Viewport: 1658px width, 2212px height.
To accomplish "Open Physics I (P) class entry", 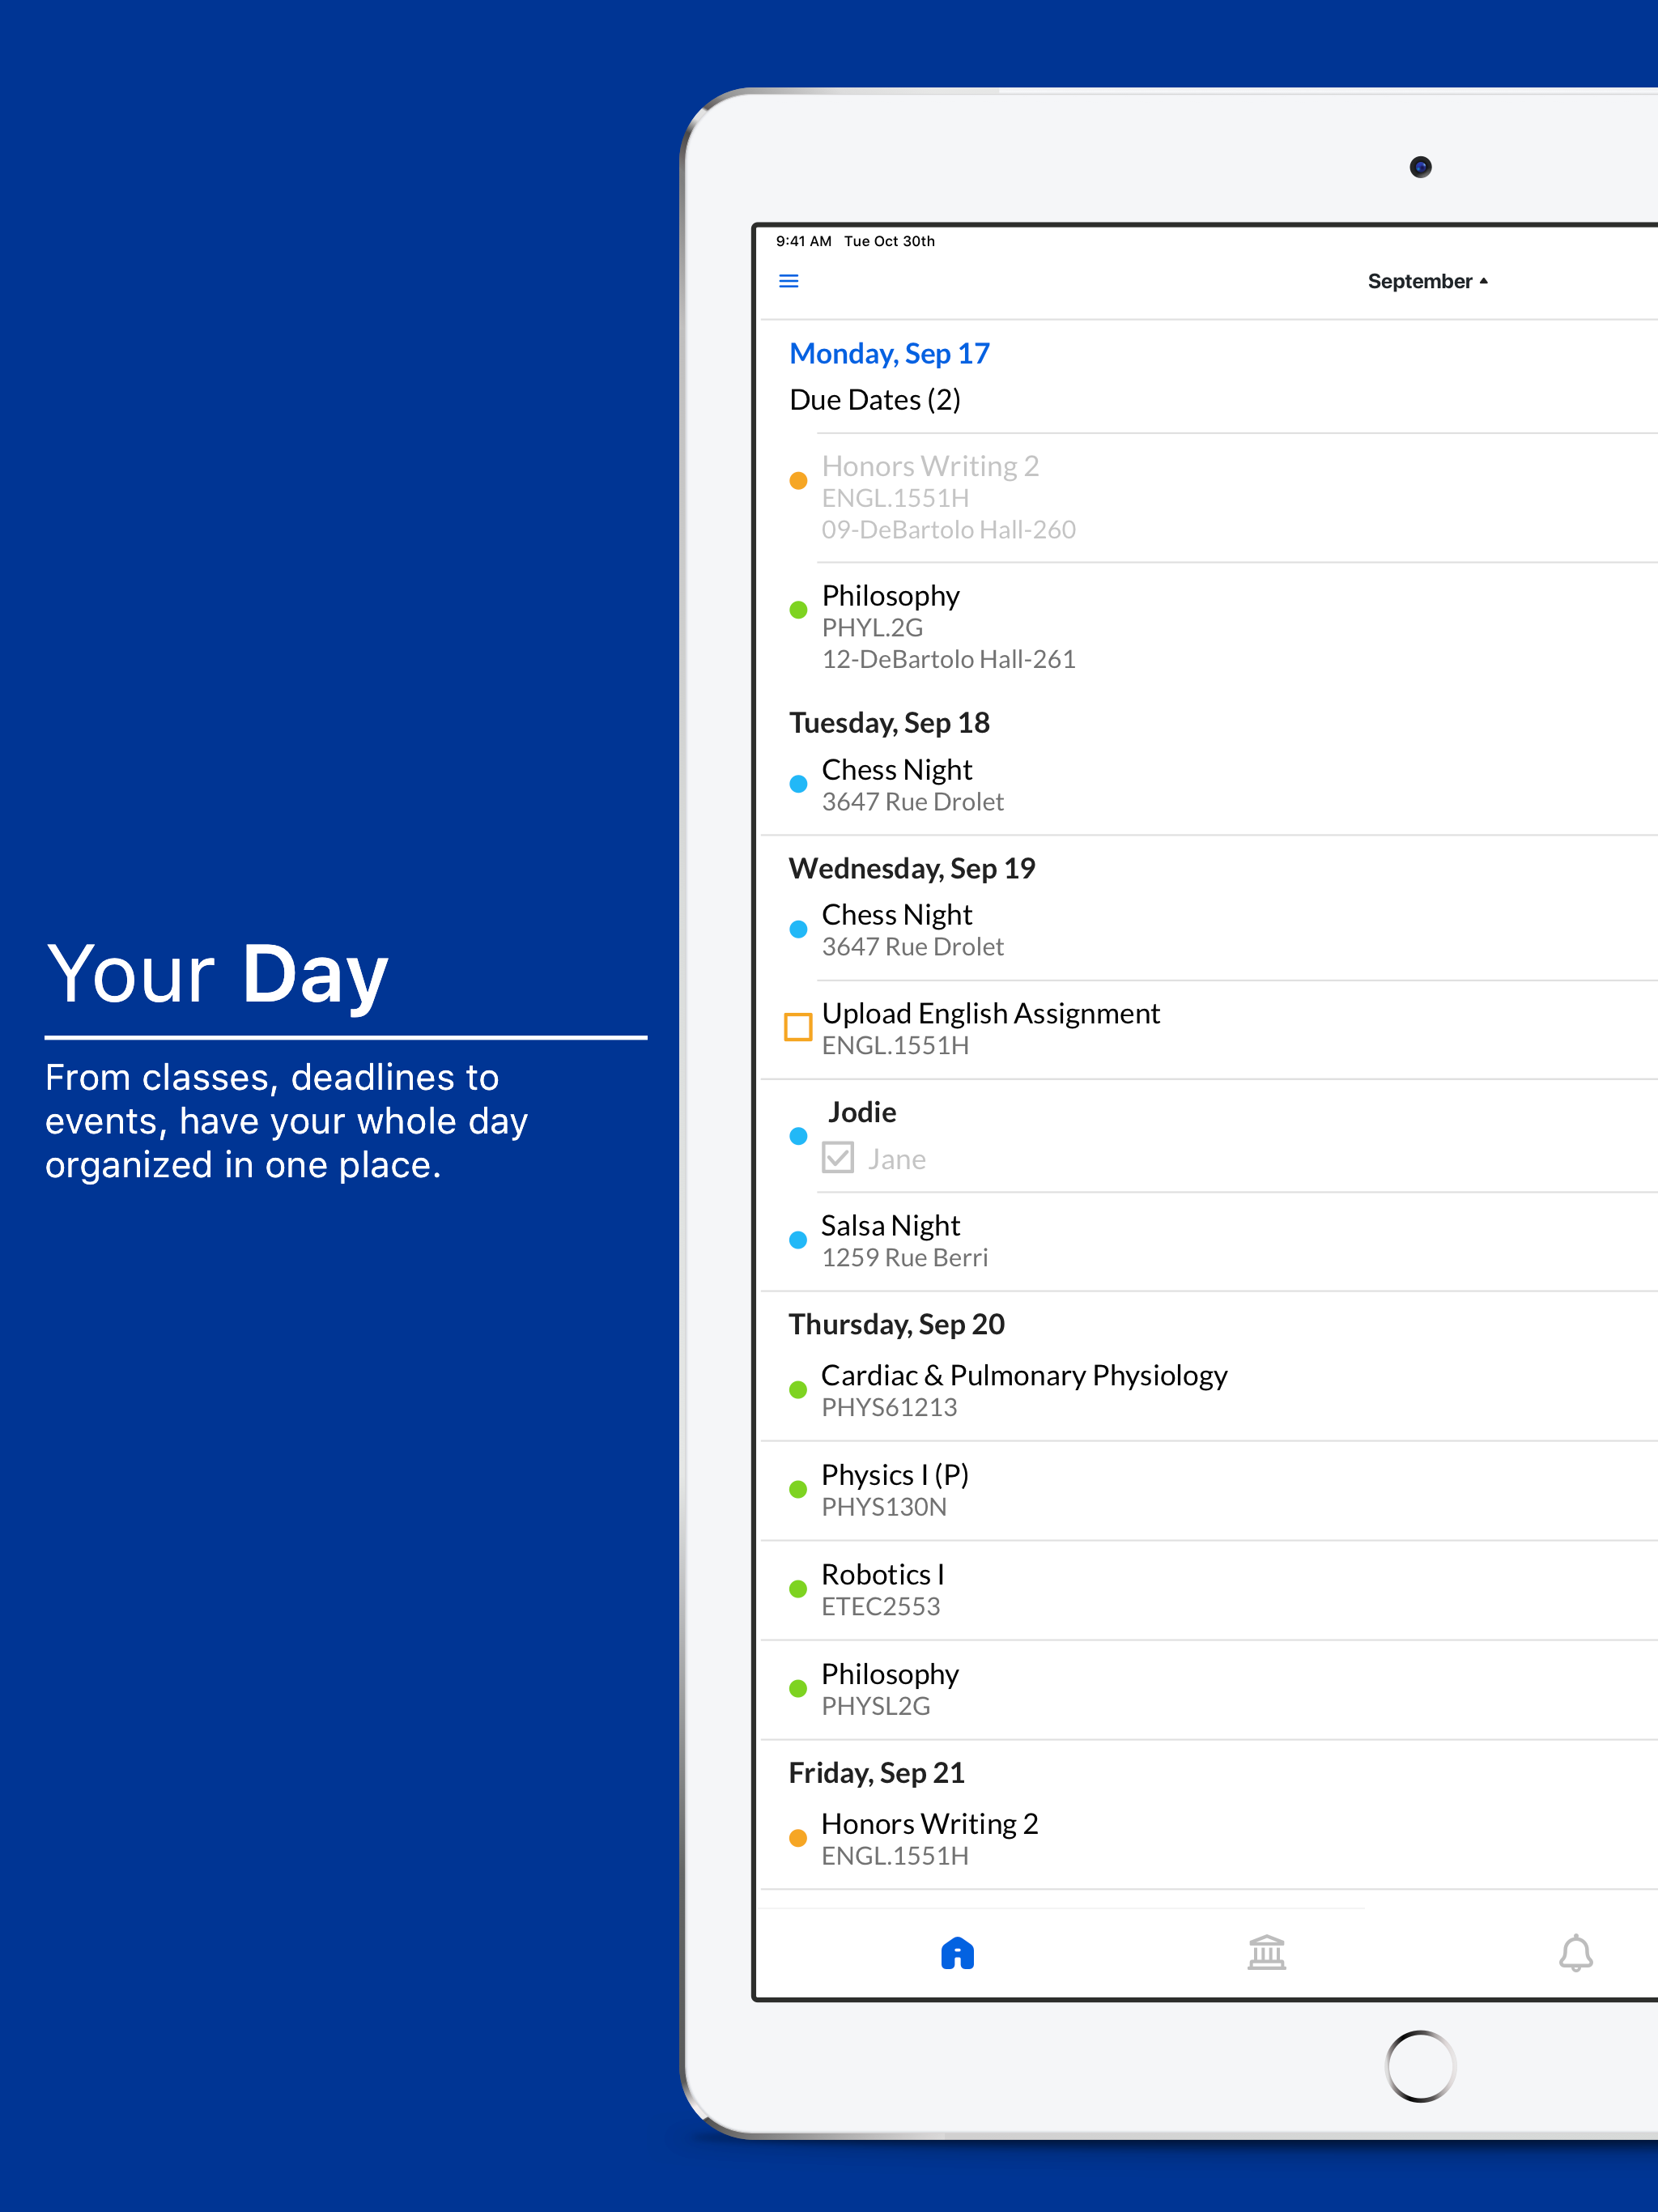I will [x=894, y=1490].
